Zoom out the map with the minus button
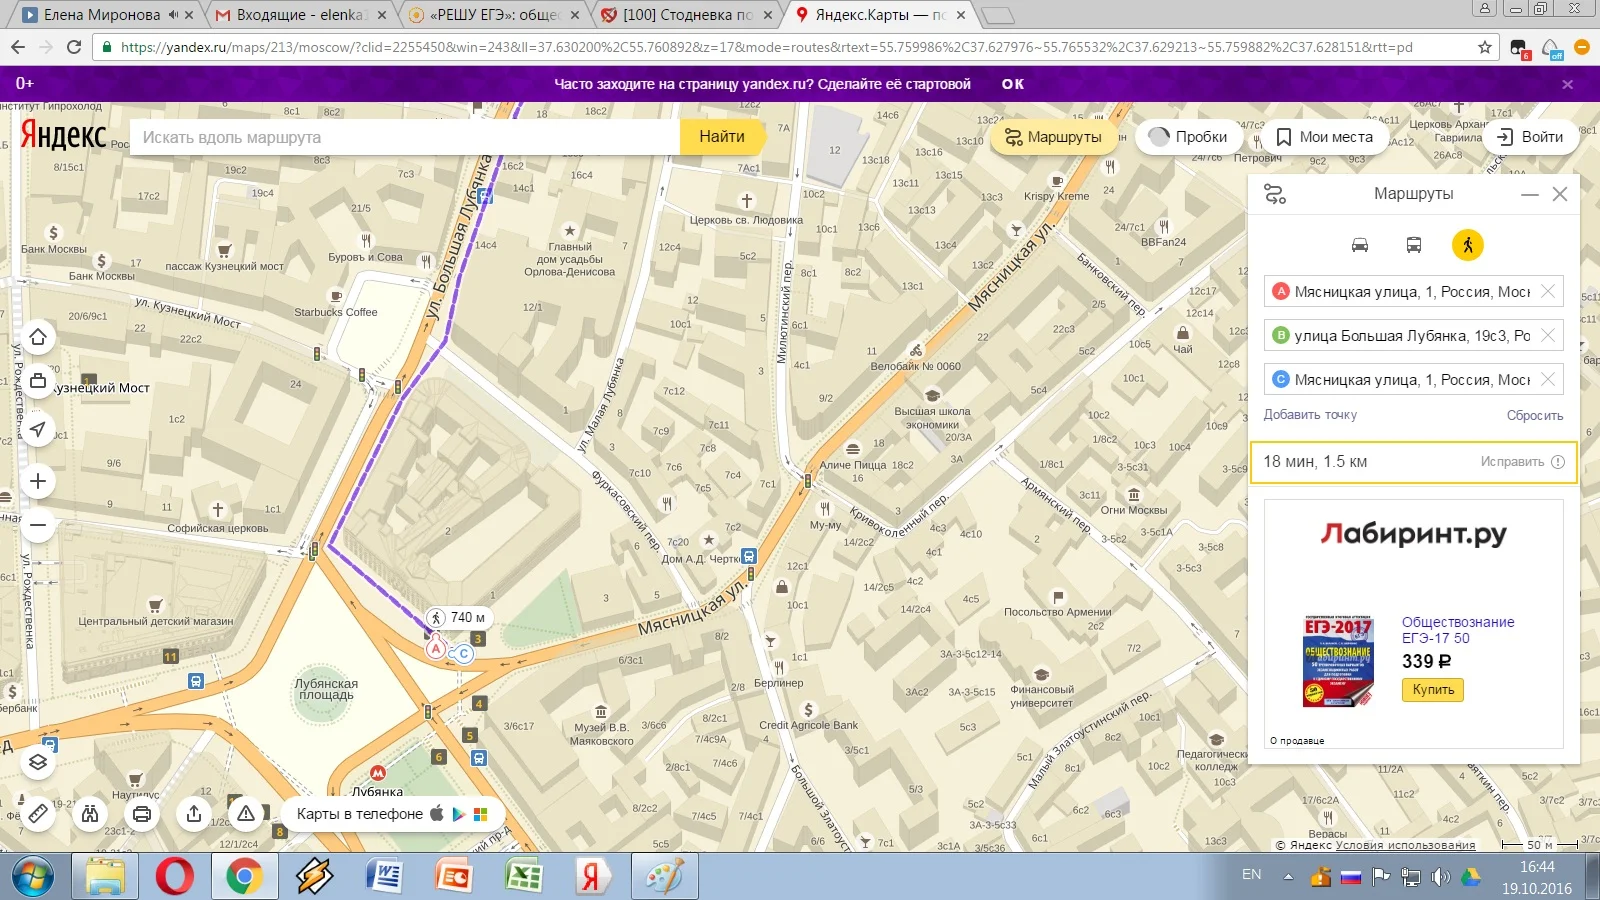This screenshot has height=900, width=1600. (x=38, y=525)
